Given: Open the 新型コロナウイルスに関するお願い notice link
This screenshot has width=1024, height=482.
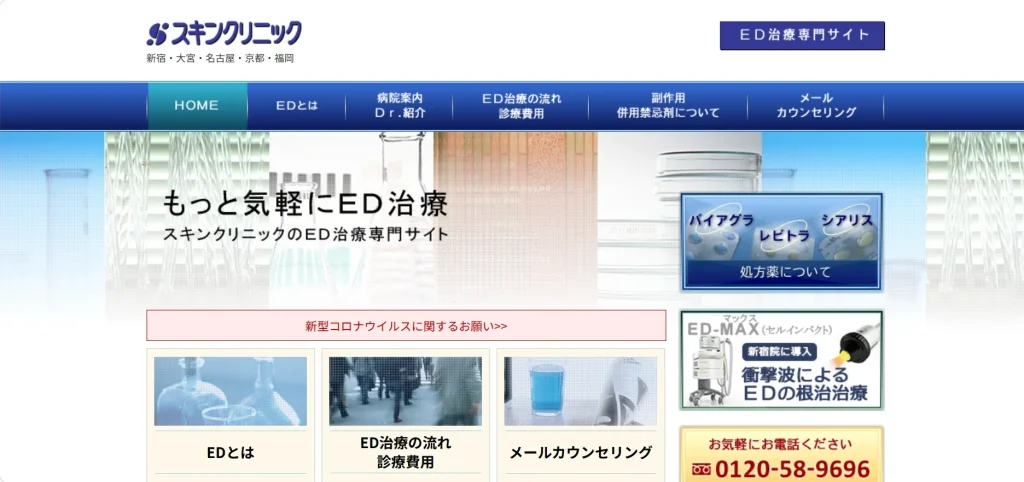Looking at the screenshot, I should [406, 326].
